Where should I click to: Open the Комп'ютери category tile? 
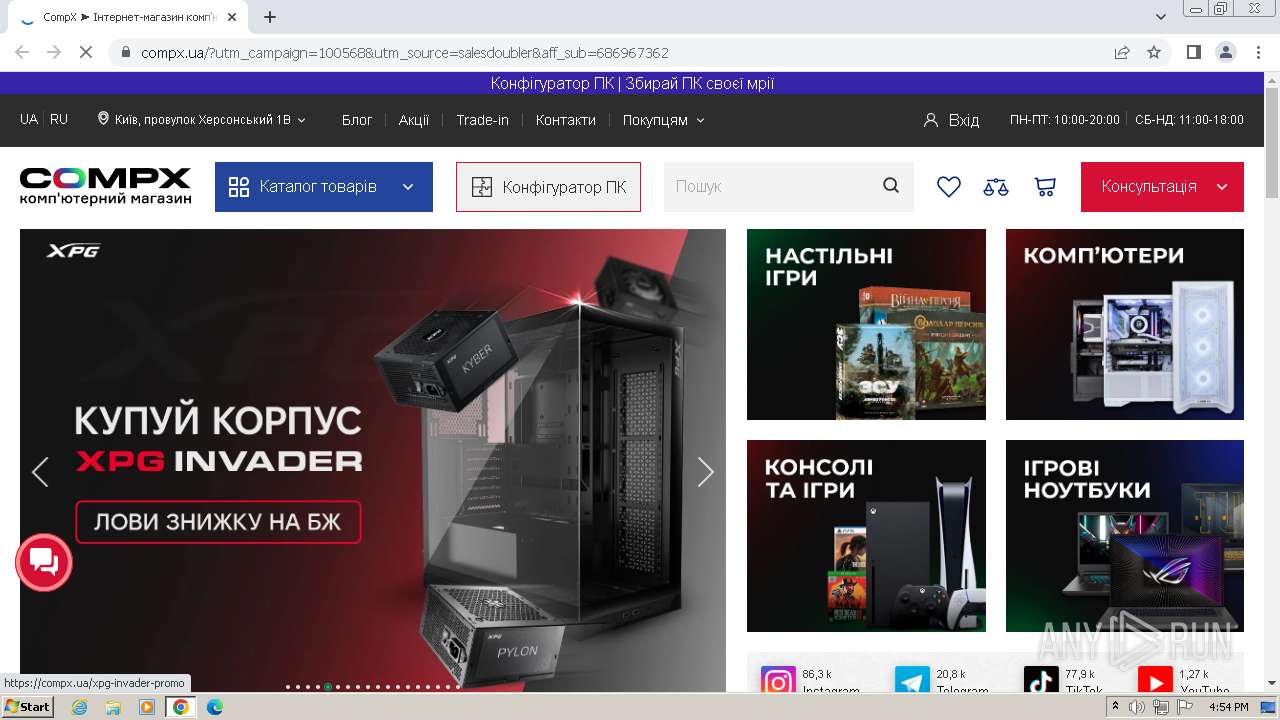[1125, 324]
